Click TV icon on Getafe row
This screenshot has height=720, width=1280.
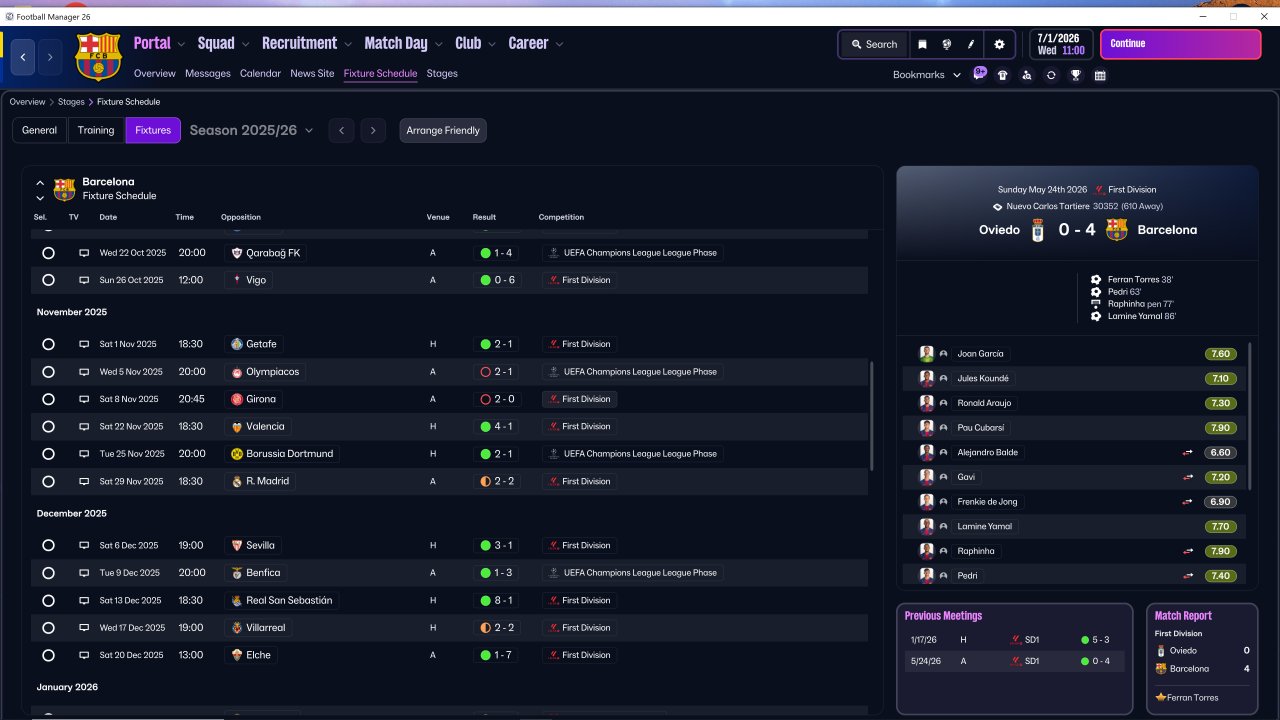pyautogui.click(x=84, y=344)
